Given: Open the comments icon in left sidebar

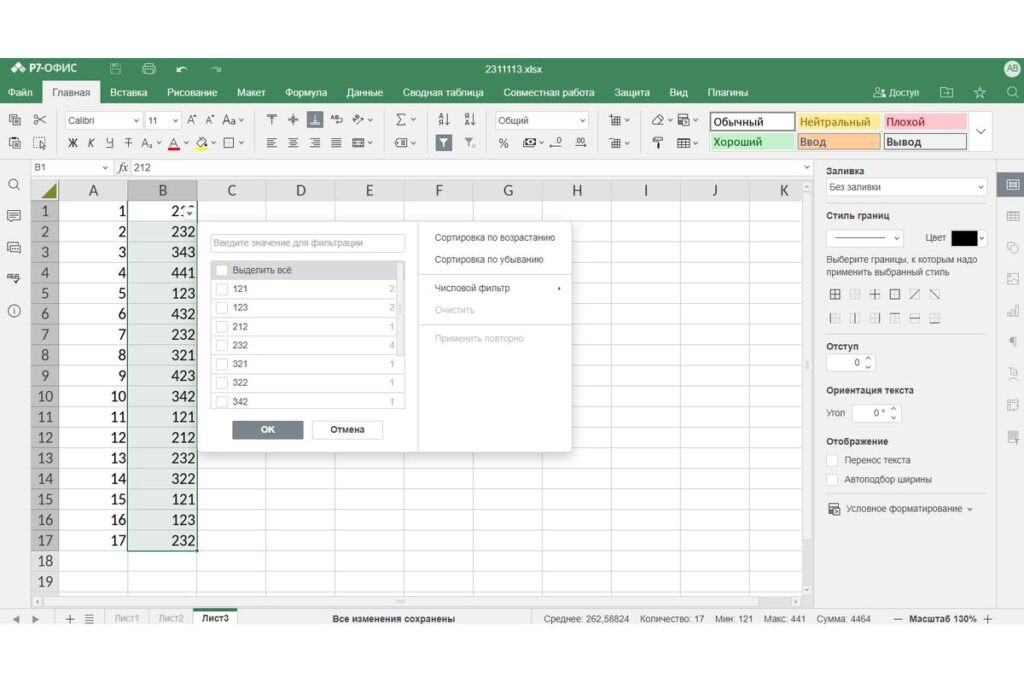Looking at the screenshot, I should pyautogui.click(x=14, y=216).
